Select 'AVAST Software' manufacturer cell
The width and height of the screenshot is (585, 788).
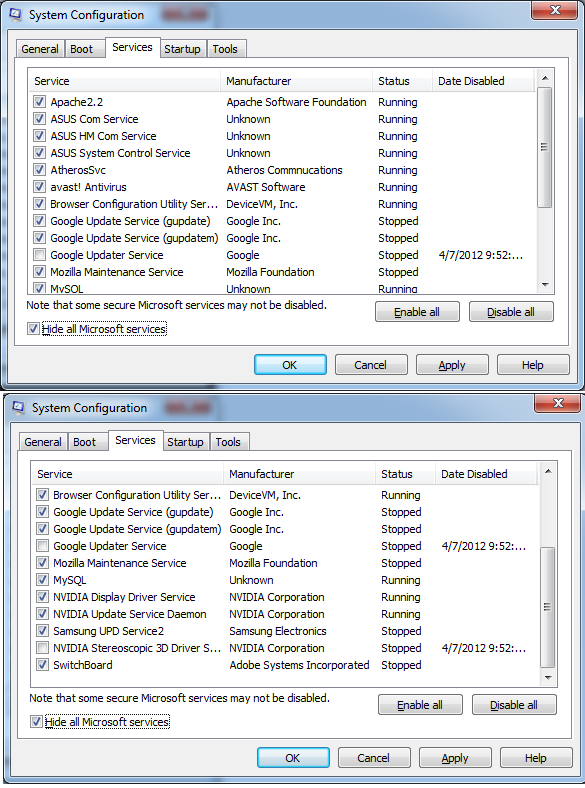tap(266, 187)
